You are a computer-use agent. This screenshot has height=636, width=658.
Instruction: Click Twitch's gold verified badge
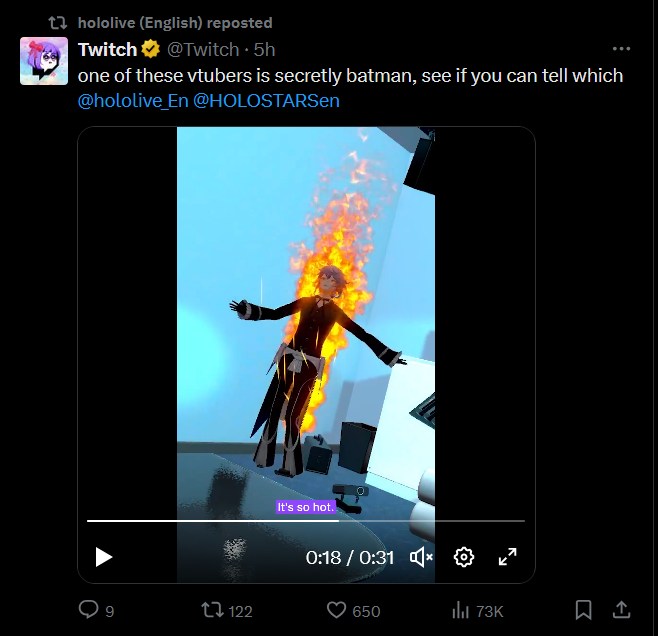[x=151, y=49]
